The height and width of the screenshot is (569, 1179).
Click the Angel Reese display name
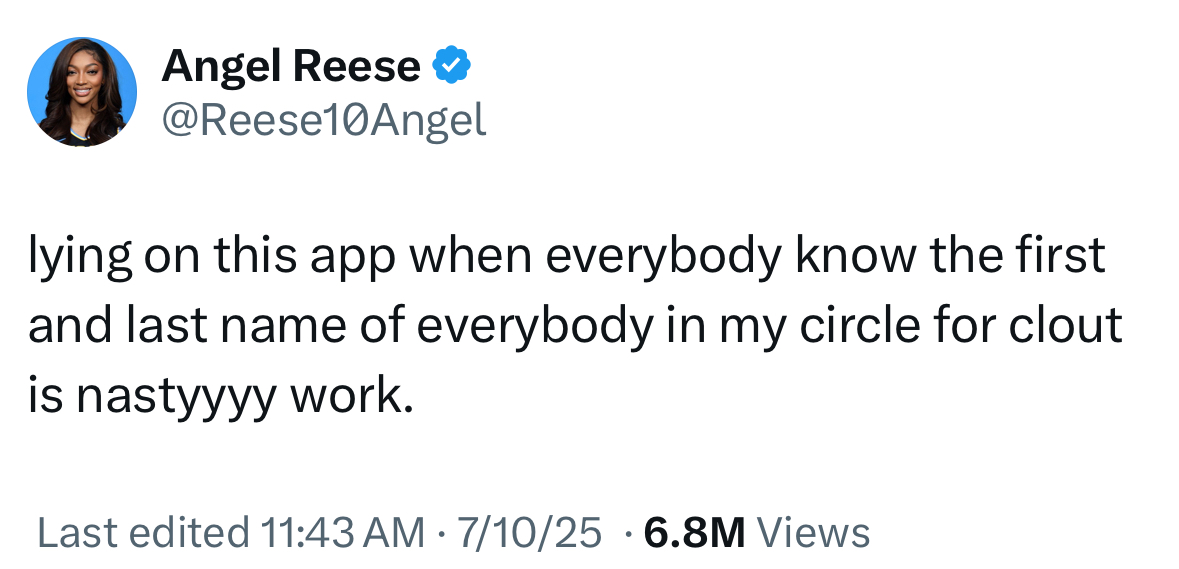coord(290,67)
